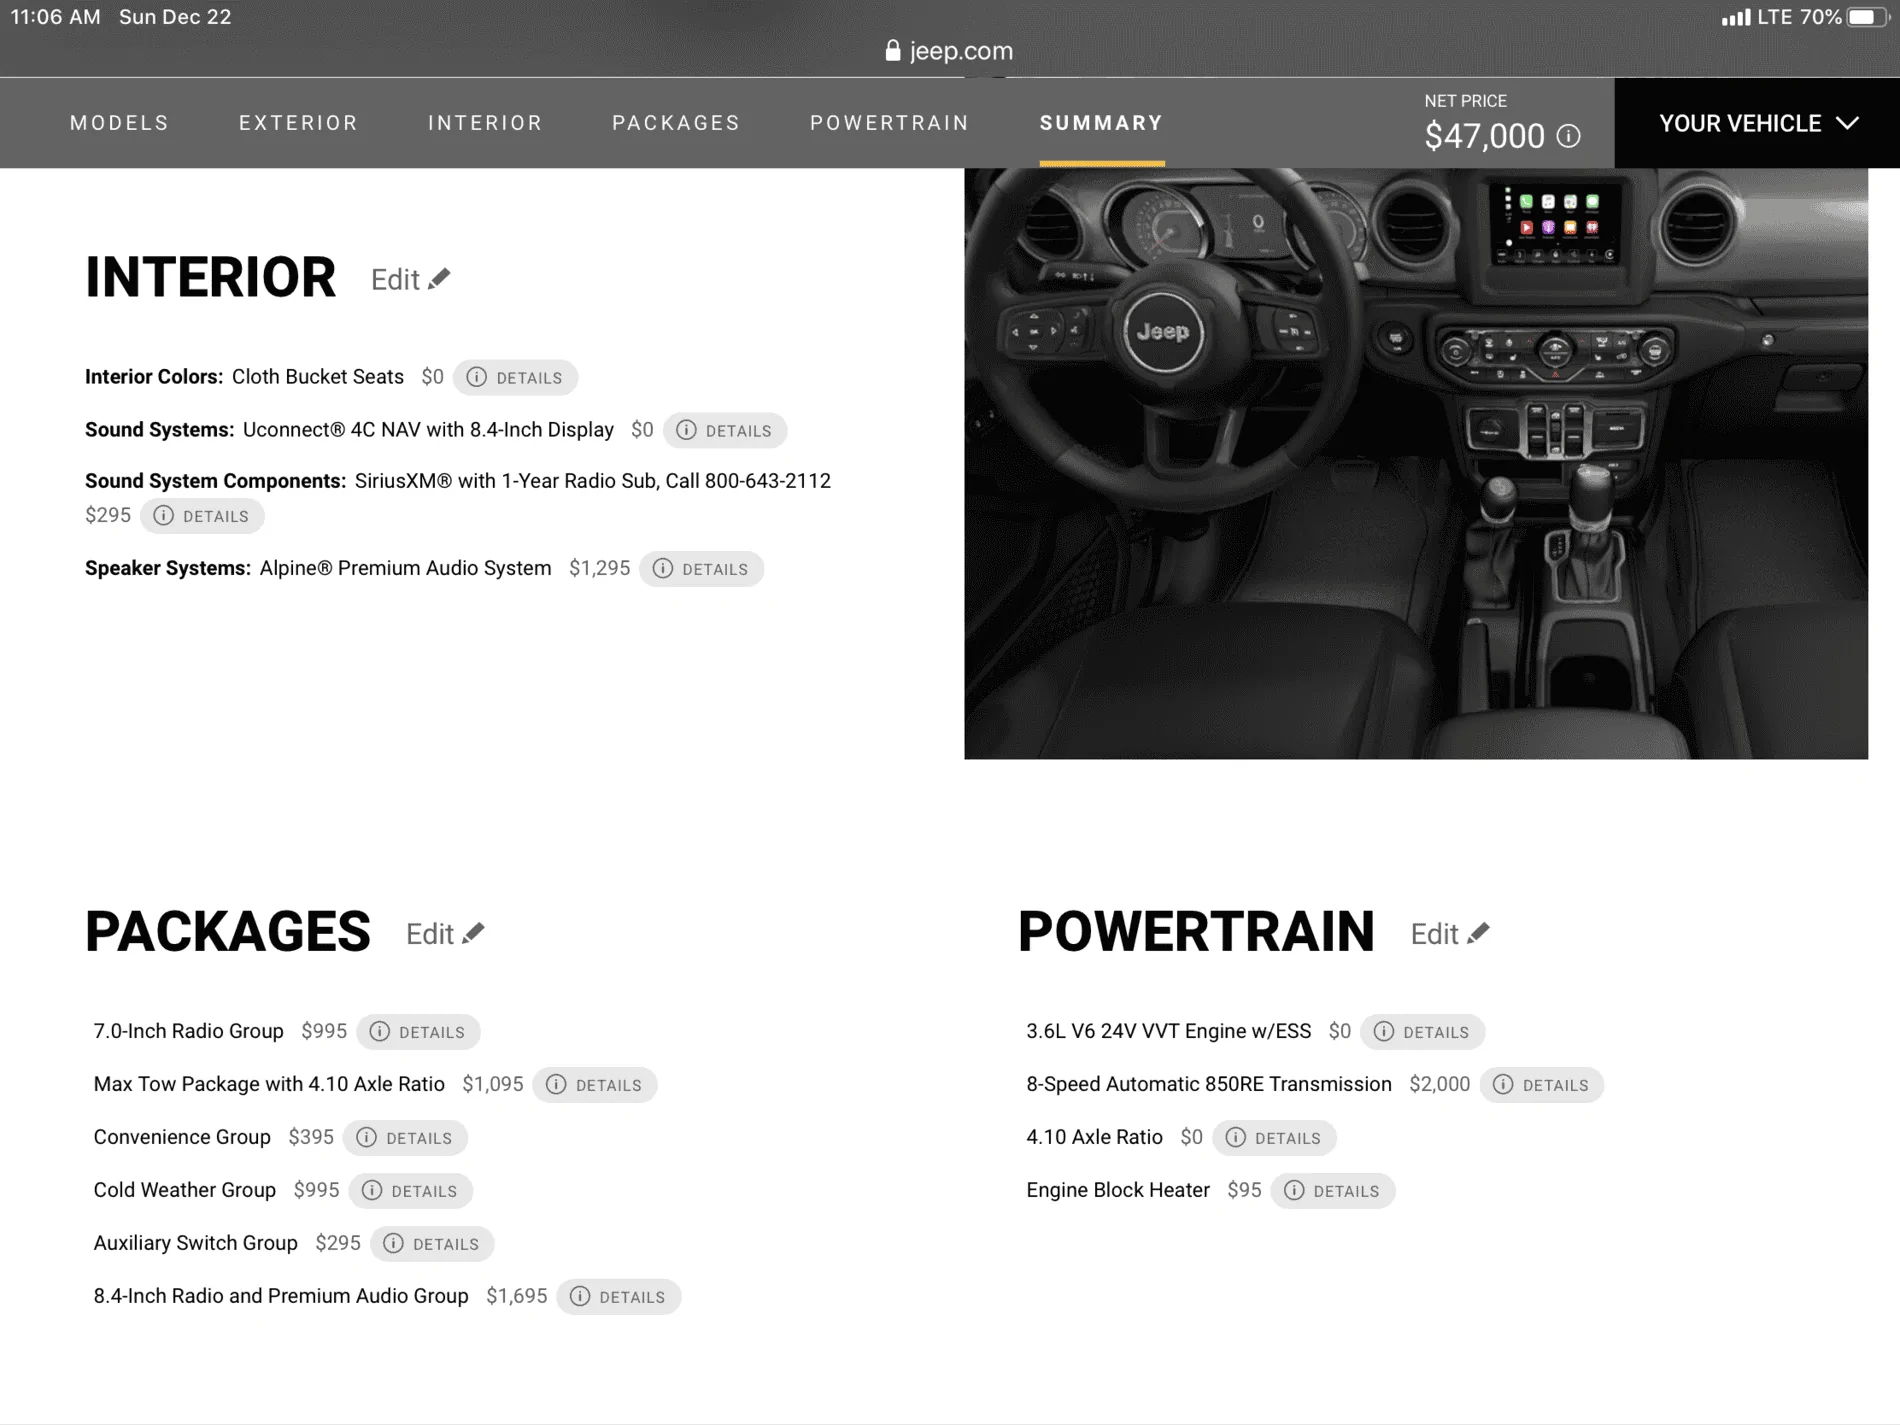Select the Packages navigation tab
The width and height of the screenshot is (1900, 1425).
click(x=676, y=123)
